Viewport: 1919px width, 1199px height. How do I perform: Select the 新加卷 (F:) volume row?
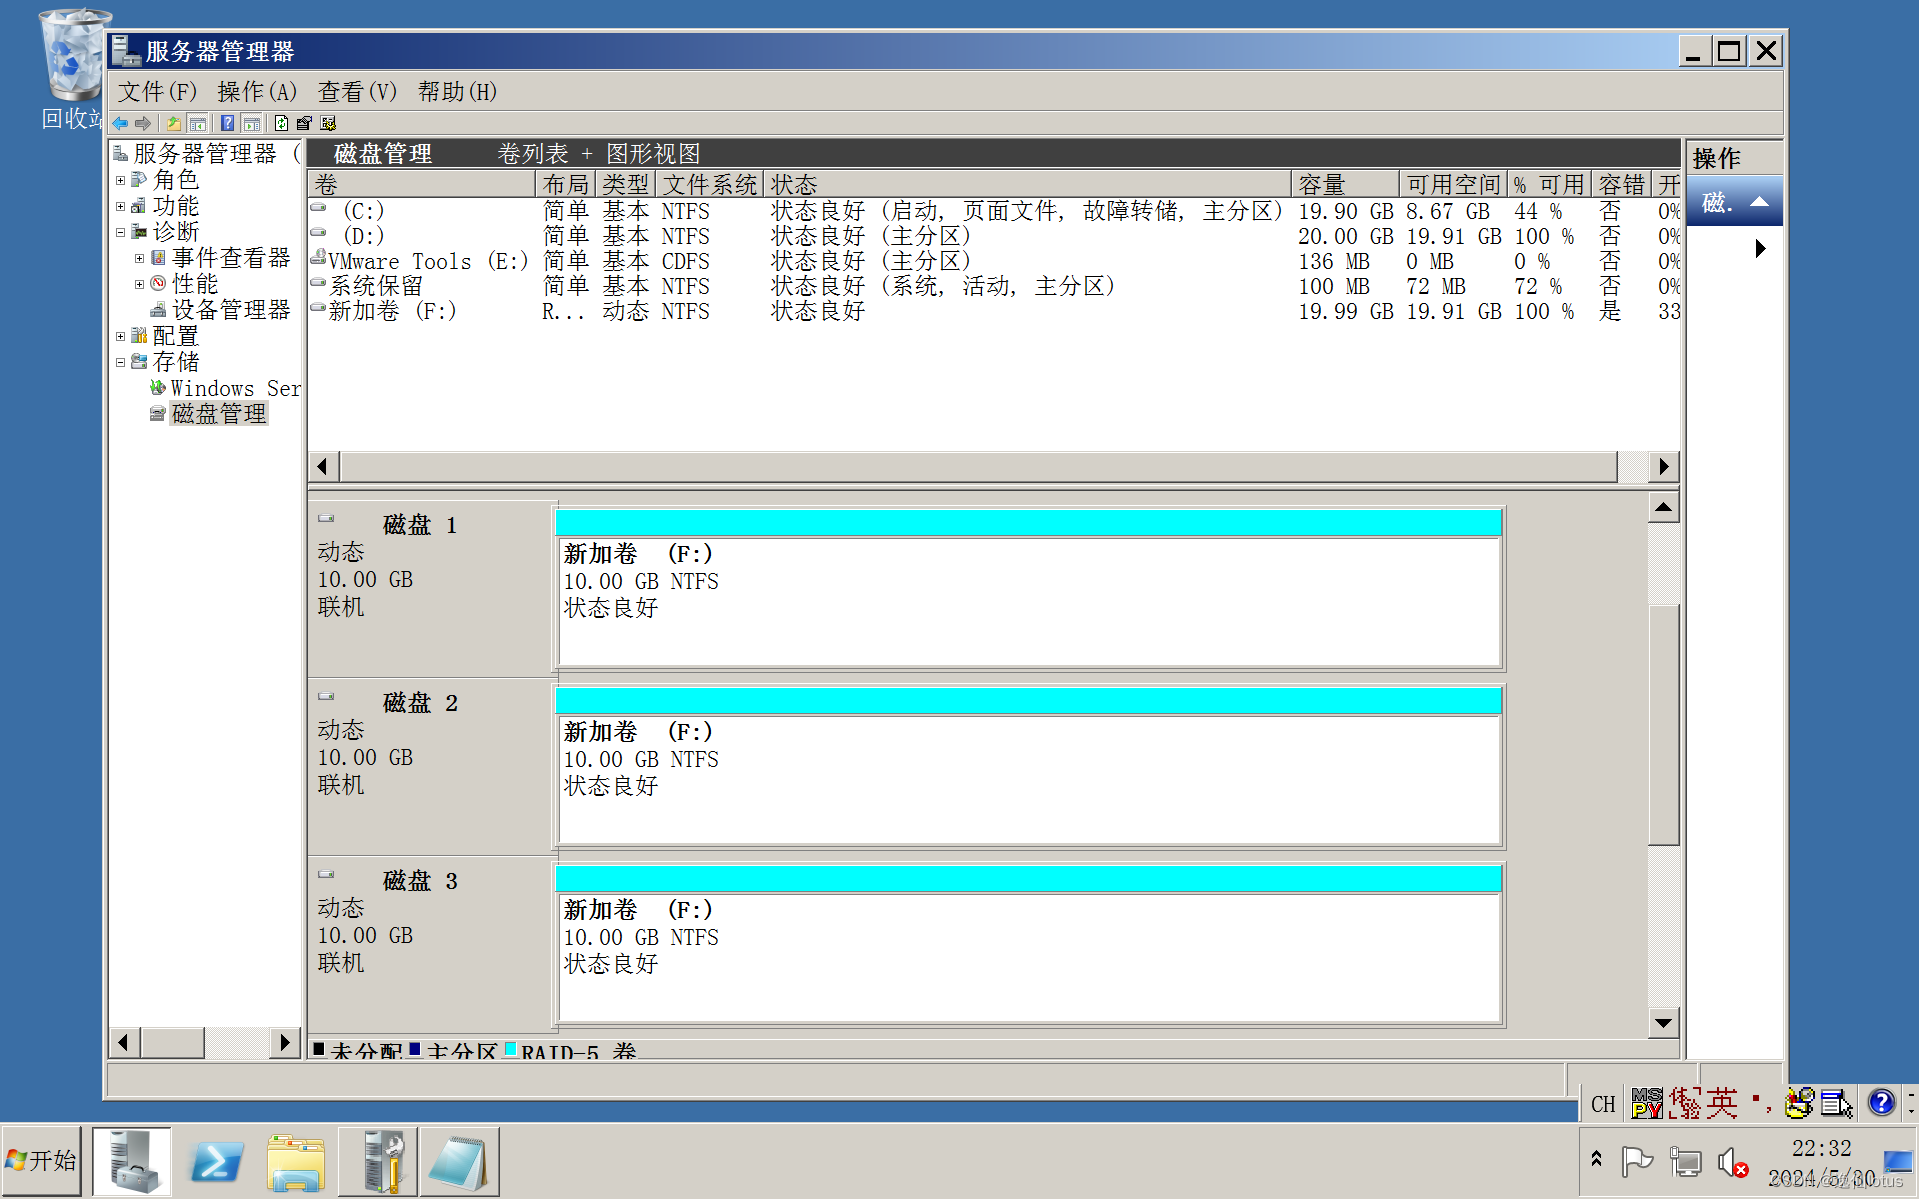tap(995, 311)
